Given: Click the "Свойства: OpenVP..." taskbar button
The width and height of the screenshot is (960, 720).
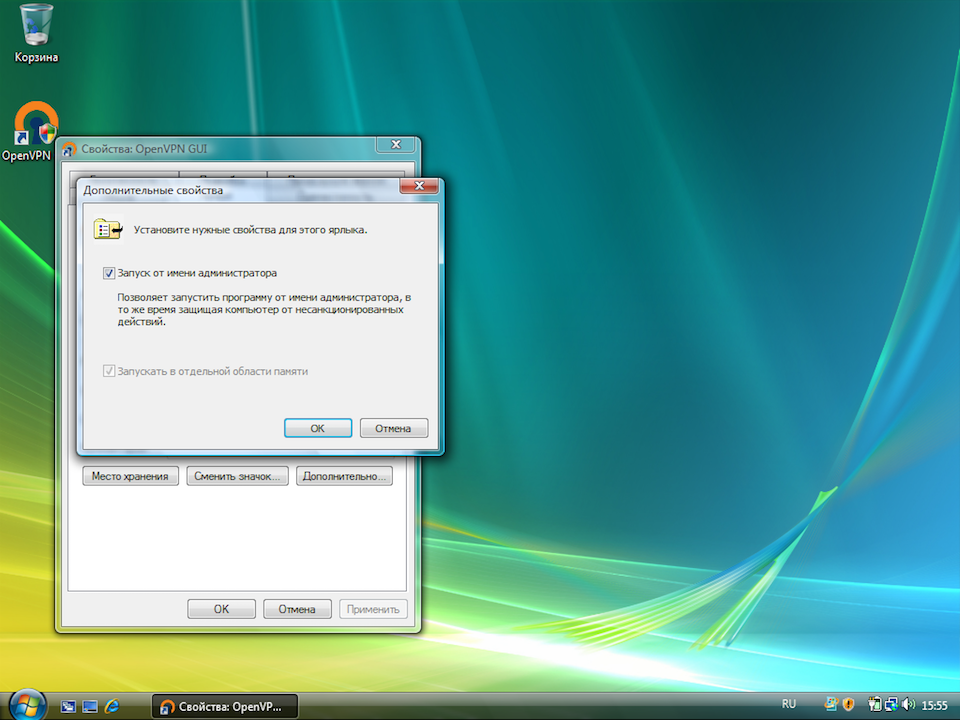Looking at the screenshot, I should pos(225,707).
